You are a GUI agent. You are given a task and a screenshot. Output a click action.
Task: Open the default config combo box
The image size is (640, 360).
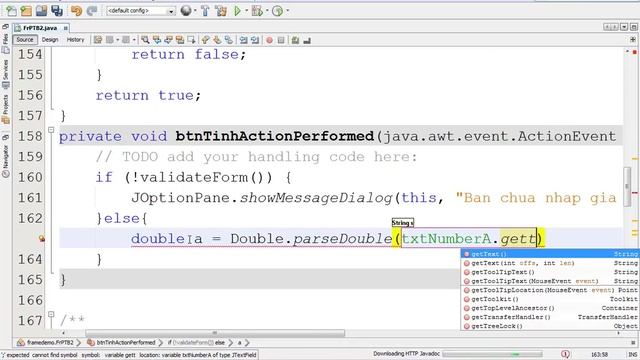tap(141, 11)
